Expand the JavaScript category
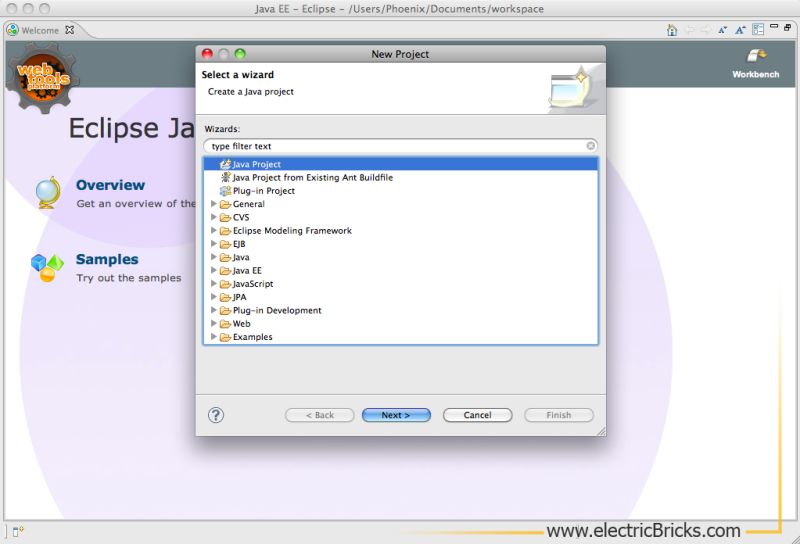 tap(214, 283)
